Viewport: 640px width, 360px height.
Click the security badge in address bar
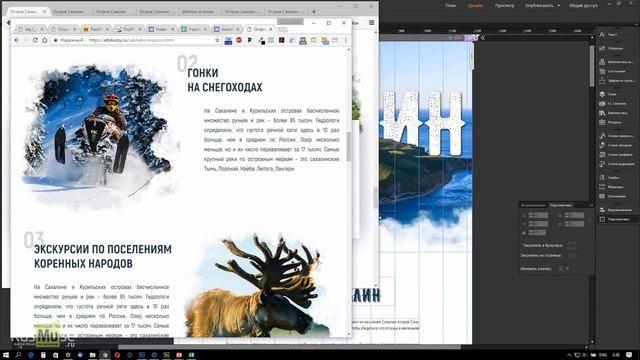tap(69, 40)
